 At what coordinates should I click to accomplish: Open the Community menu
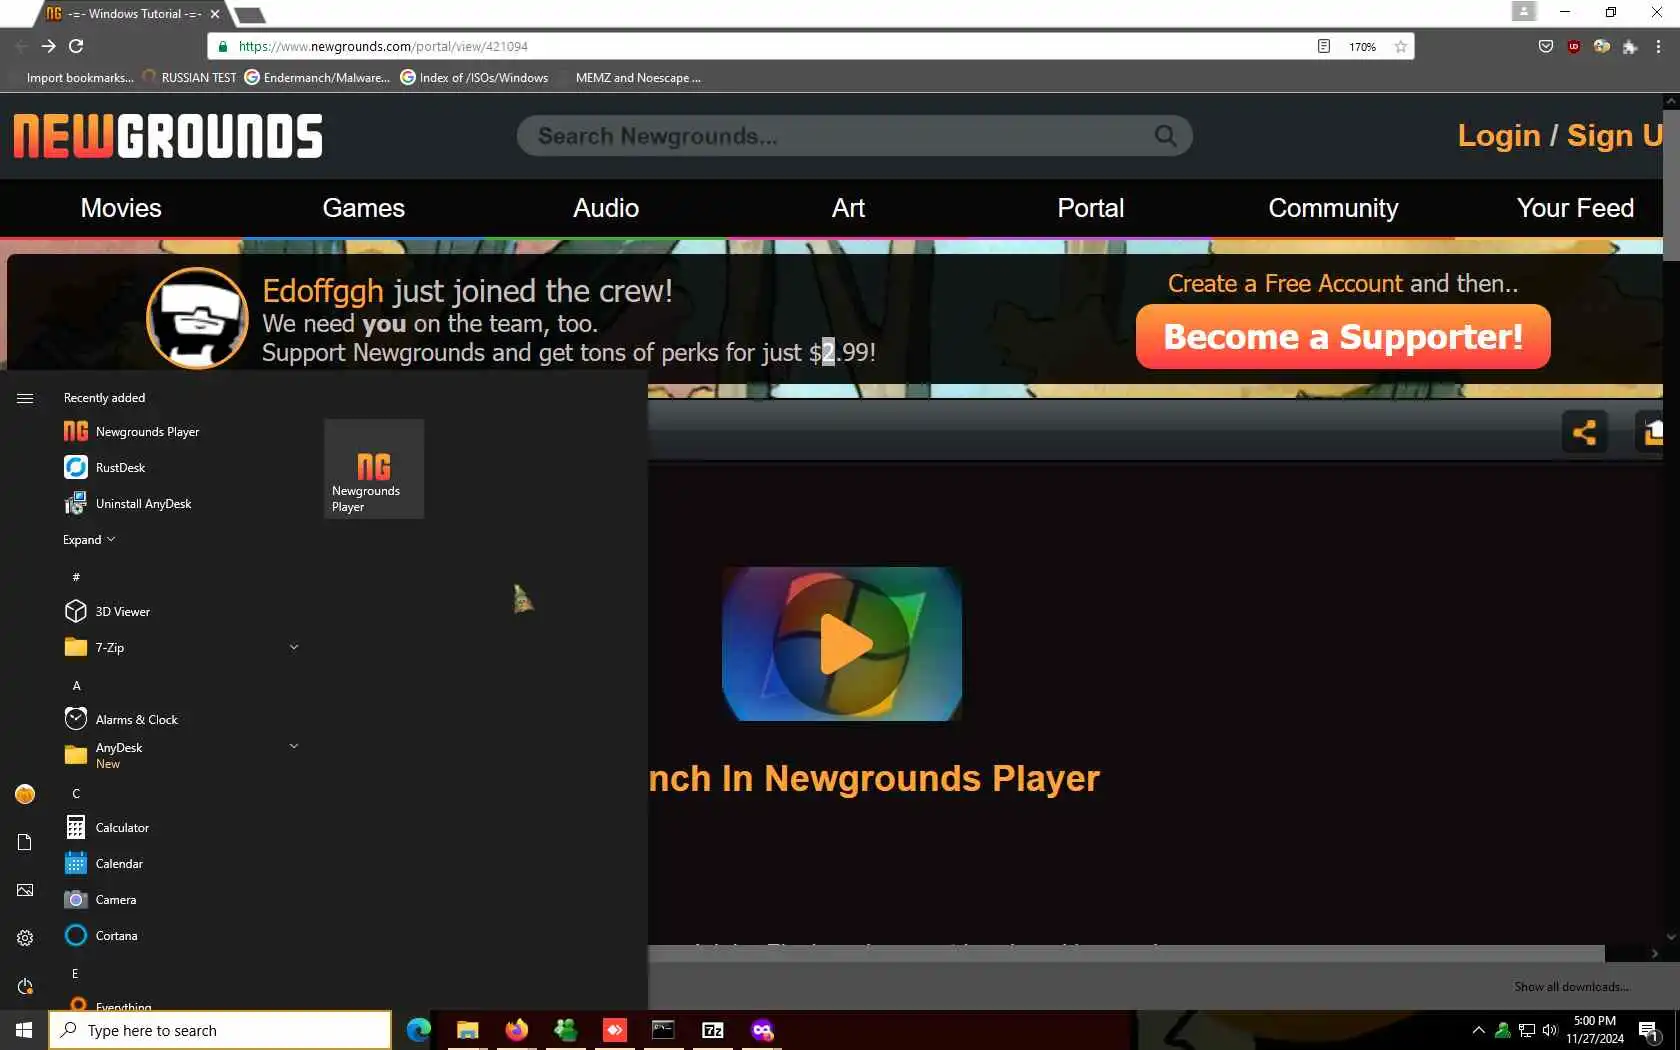click(x=1333, y=208)
